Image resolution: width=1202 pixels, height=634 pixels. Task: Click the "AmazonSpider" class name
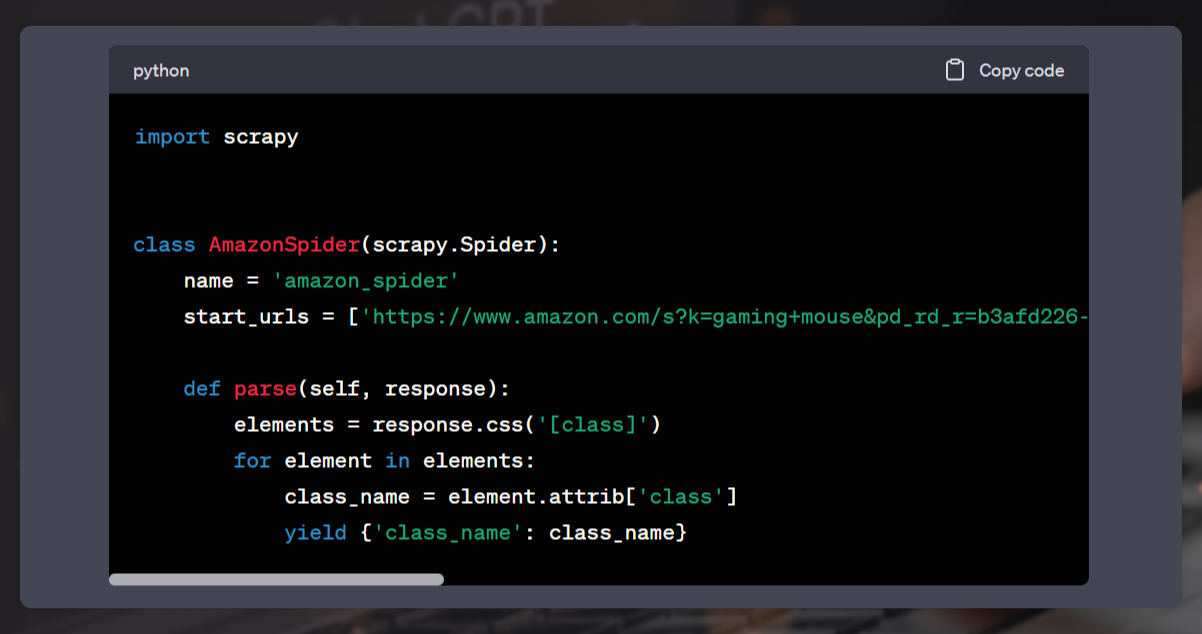tap(284, 245)
